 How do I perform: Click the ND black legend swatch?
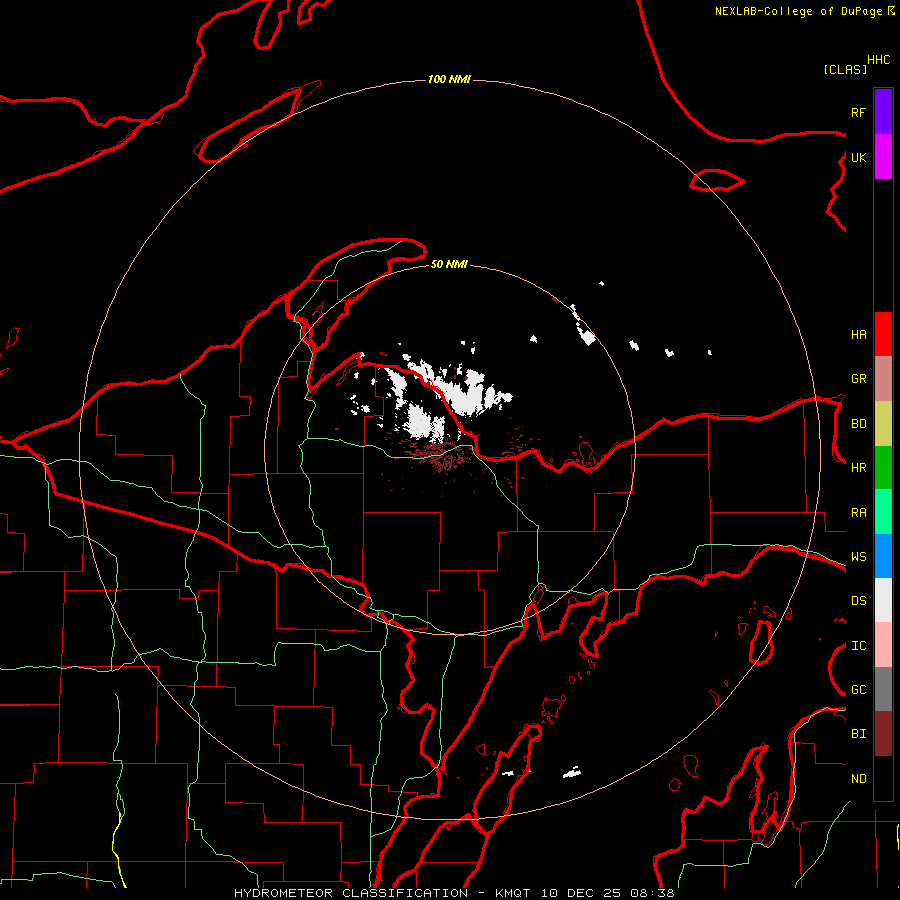(x=883, y=778)
